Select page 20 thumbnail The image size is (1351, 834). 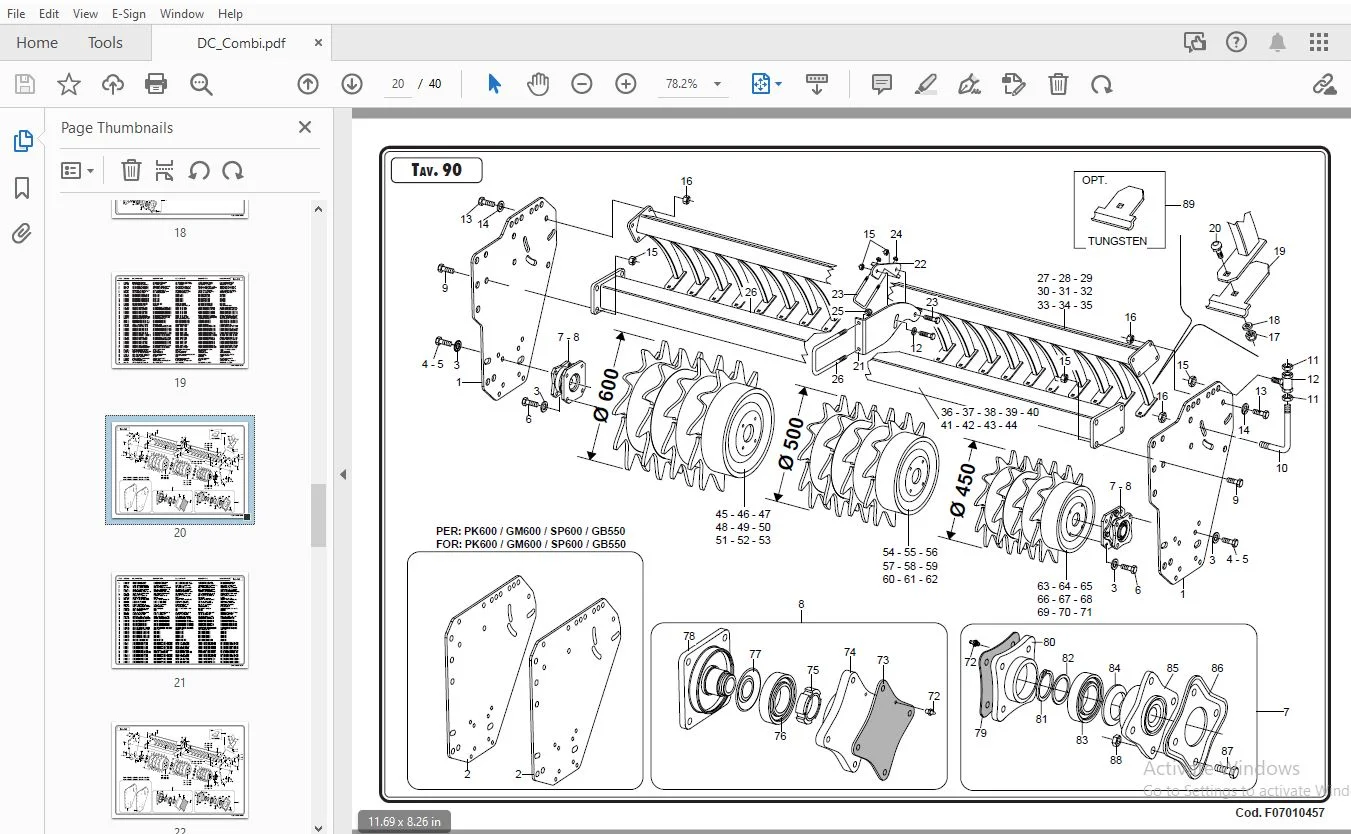coord(180,470)
